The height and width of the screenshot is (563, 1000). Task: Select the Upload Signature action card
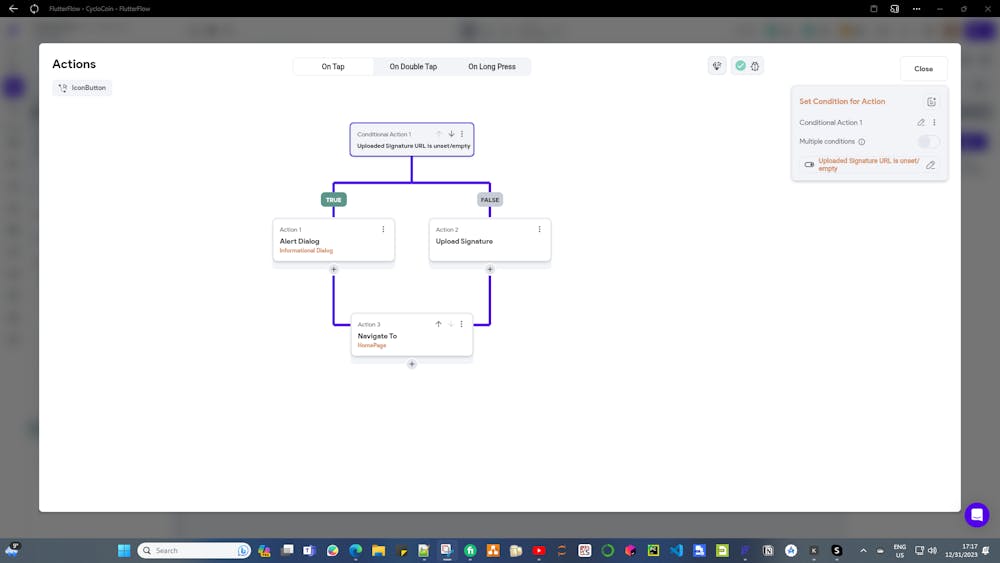(490, 240)
